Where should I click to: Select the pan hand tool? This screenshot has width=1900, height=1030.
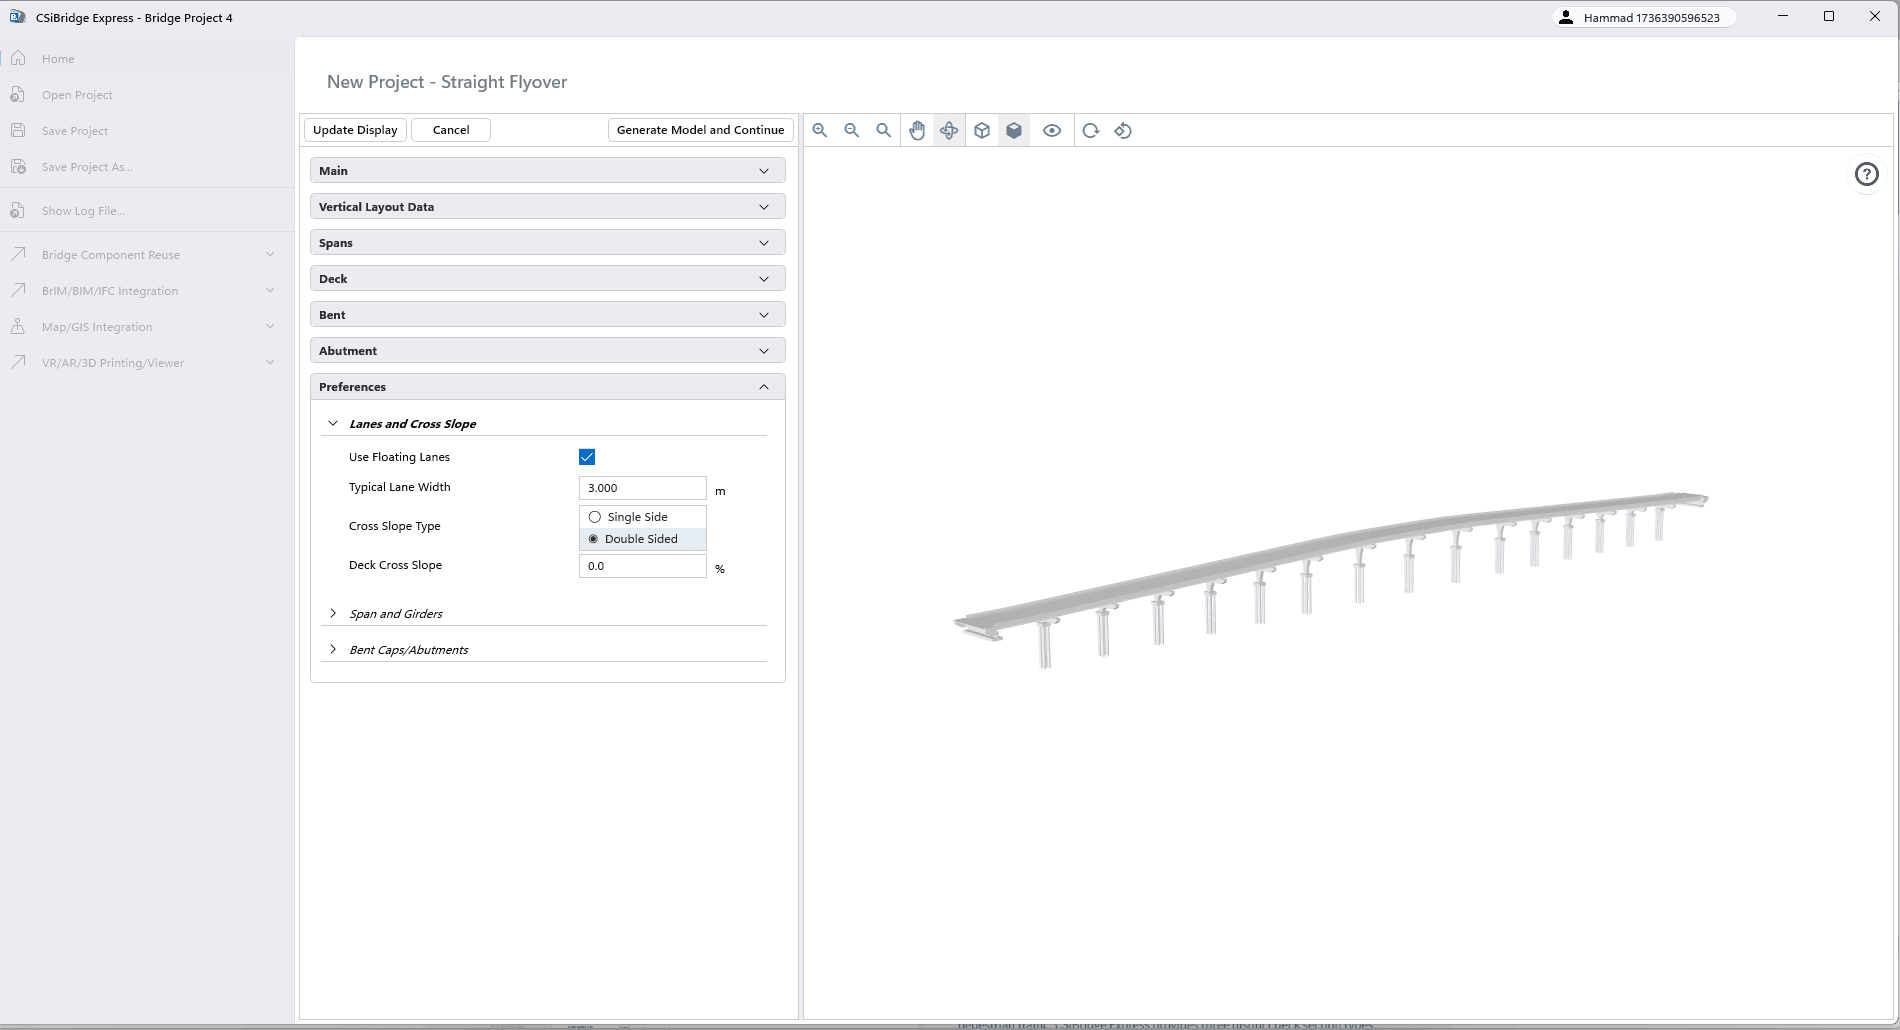pyautogui.click(x=917, y=130)
